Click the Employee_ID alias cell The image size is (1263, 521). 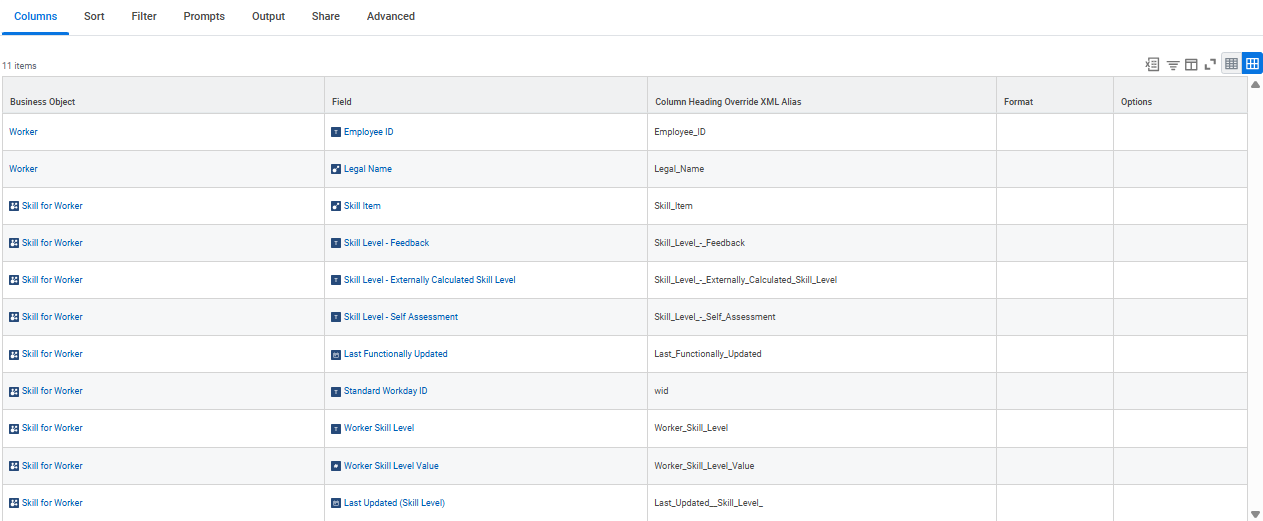click(822, 132)
